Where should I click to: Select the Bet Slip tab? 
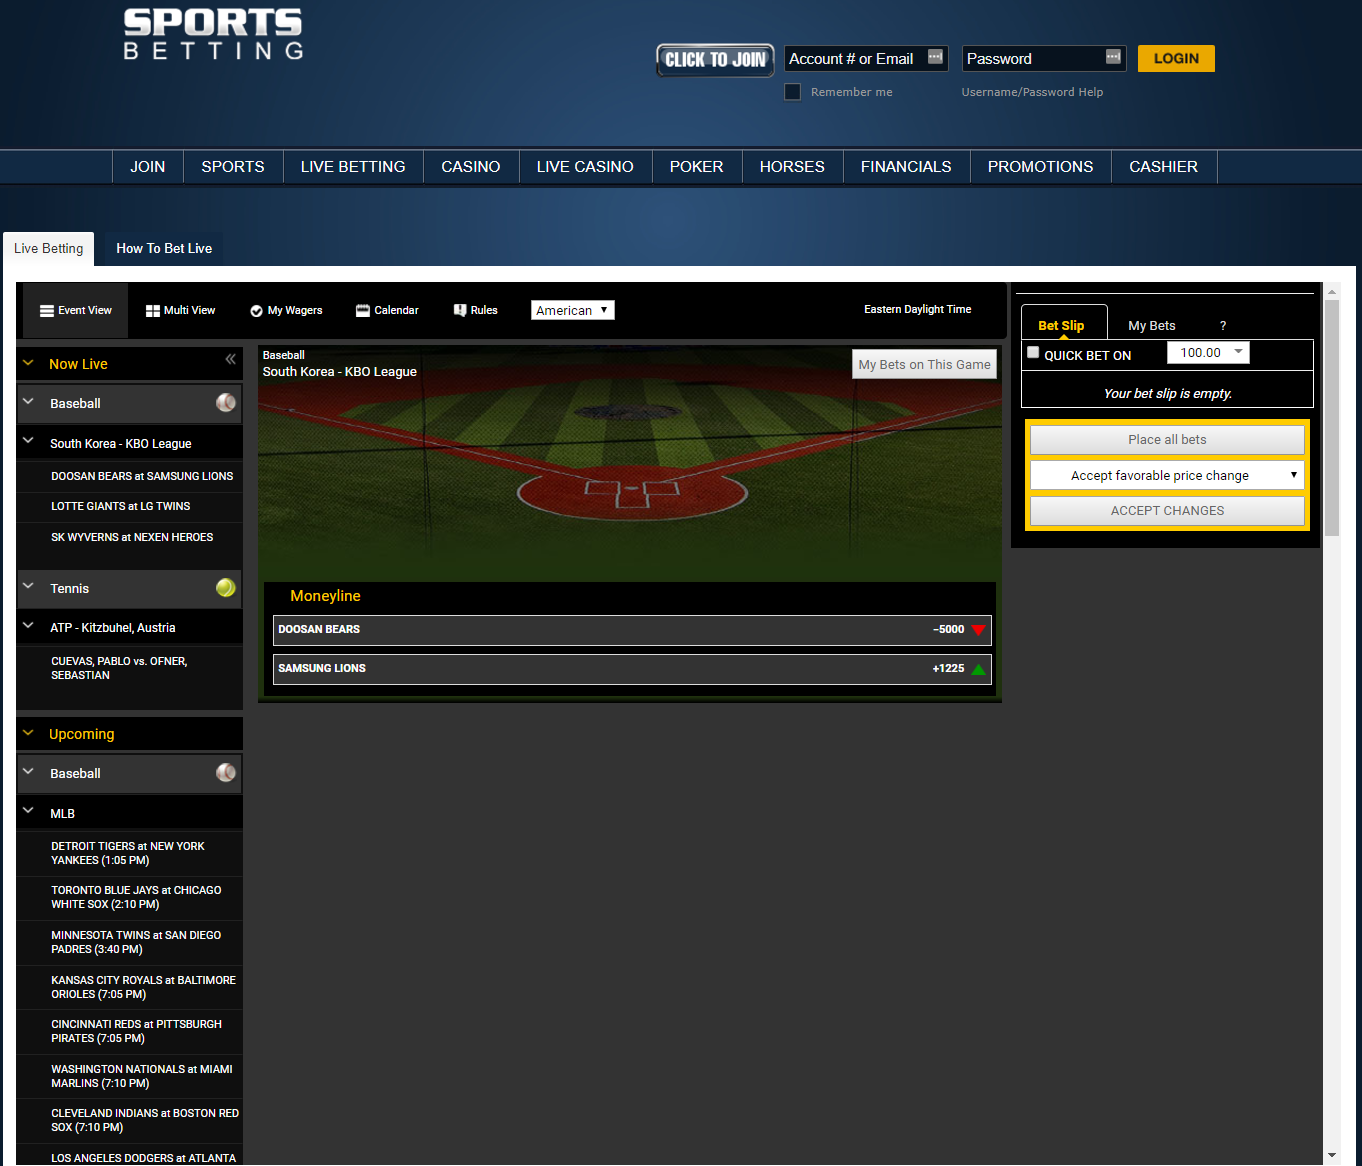[1064, 323]
